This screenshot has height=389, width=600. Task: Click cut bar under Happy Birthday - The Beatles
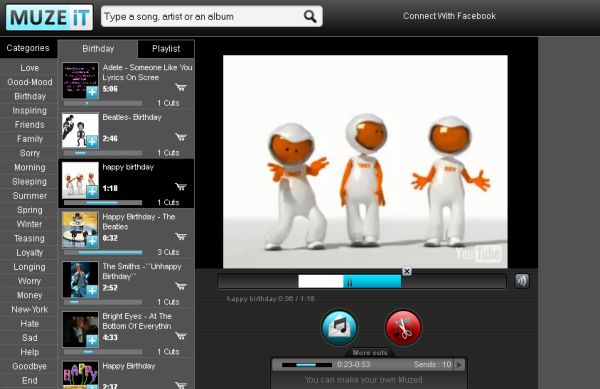[103, 252]
